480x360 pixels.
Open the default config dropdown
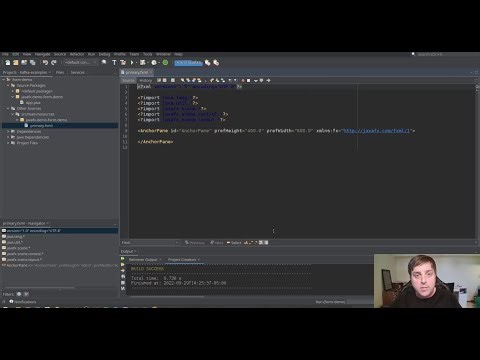[80, 62]
